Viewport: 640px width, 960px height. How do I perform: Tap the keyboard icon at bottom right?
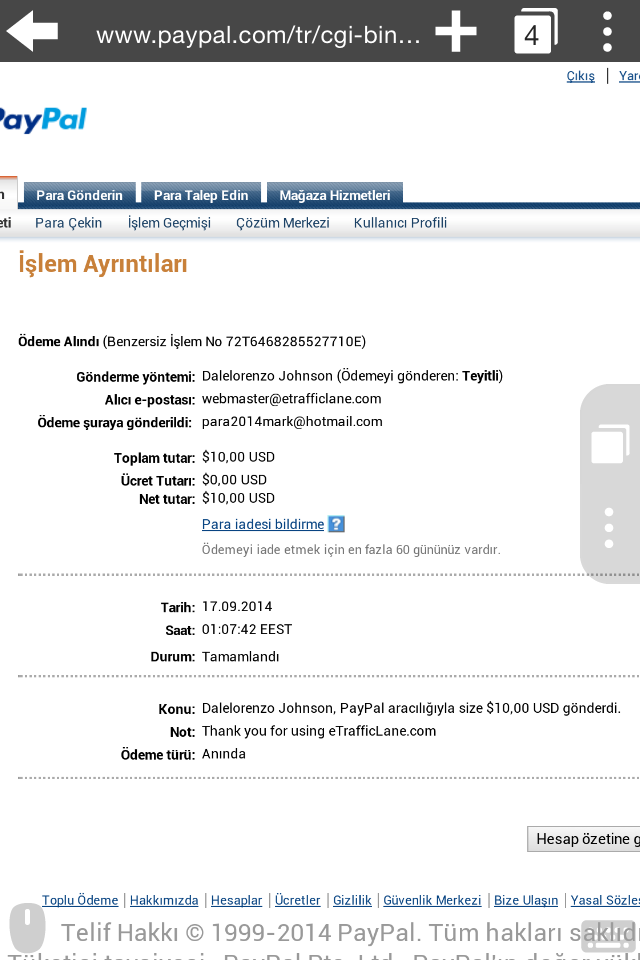tap(608, 935)
